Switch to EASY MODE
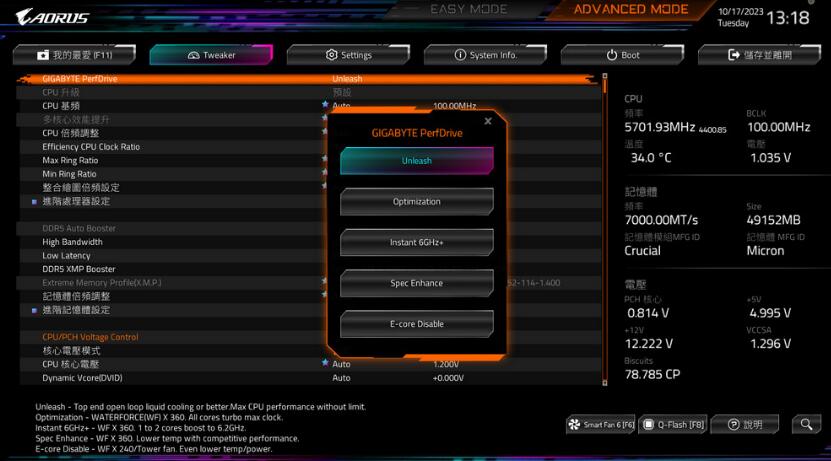The width and height of the screenshot is (831, 461). point(468,10)
